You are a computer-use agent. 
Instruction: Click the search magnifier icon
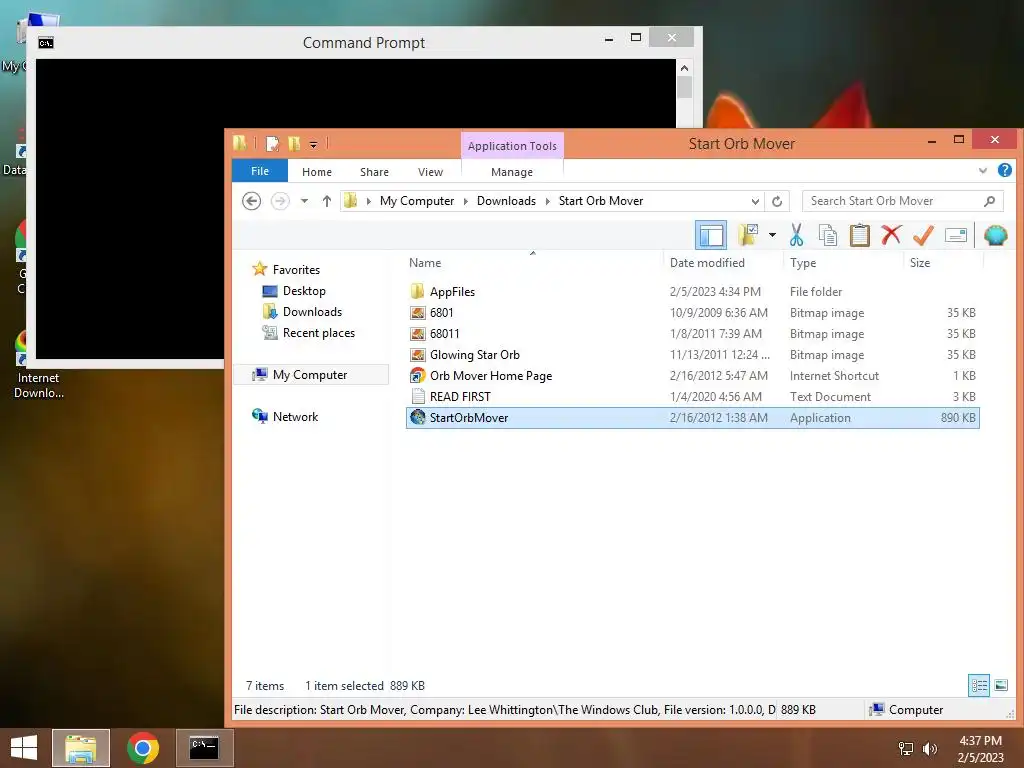point(989,201)
